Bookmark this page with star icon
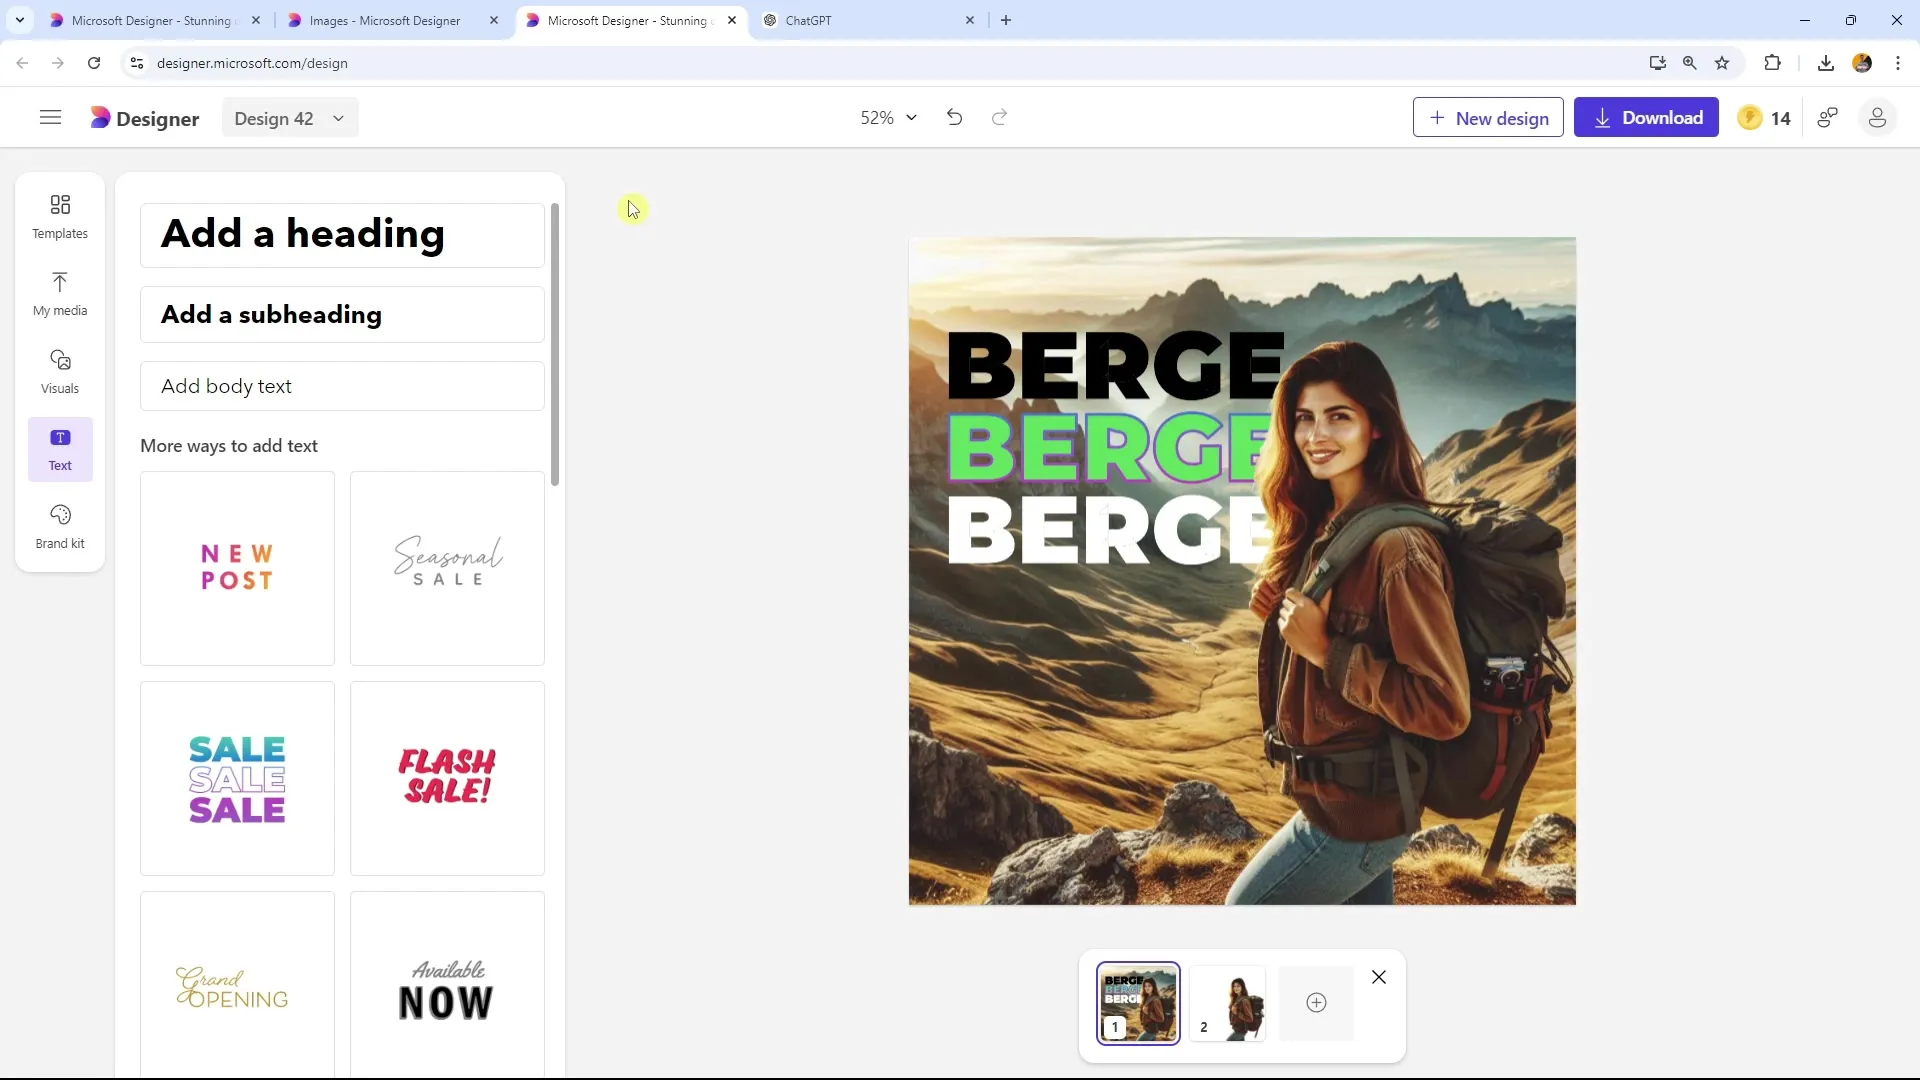The height and width of the screenshot is (1080, 1920). (1722, 63)
